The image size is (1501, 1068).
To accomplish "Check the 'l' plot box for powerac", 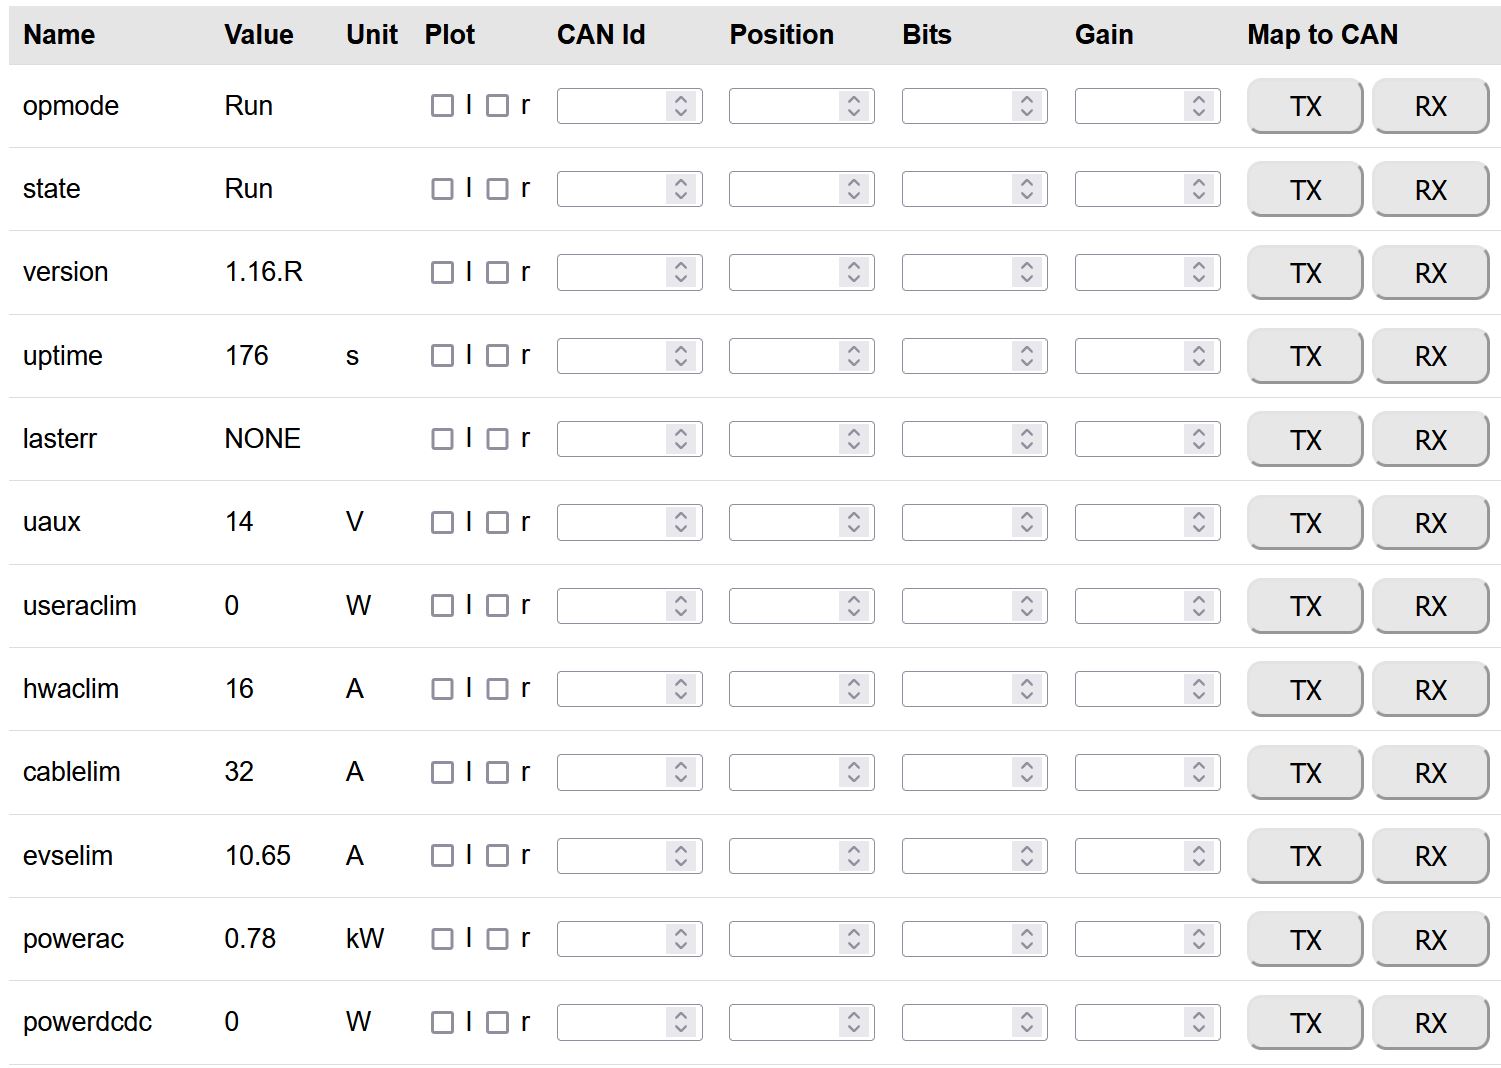I will 442,939.
